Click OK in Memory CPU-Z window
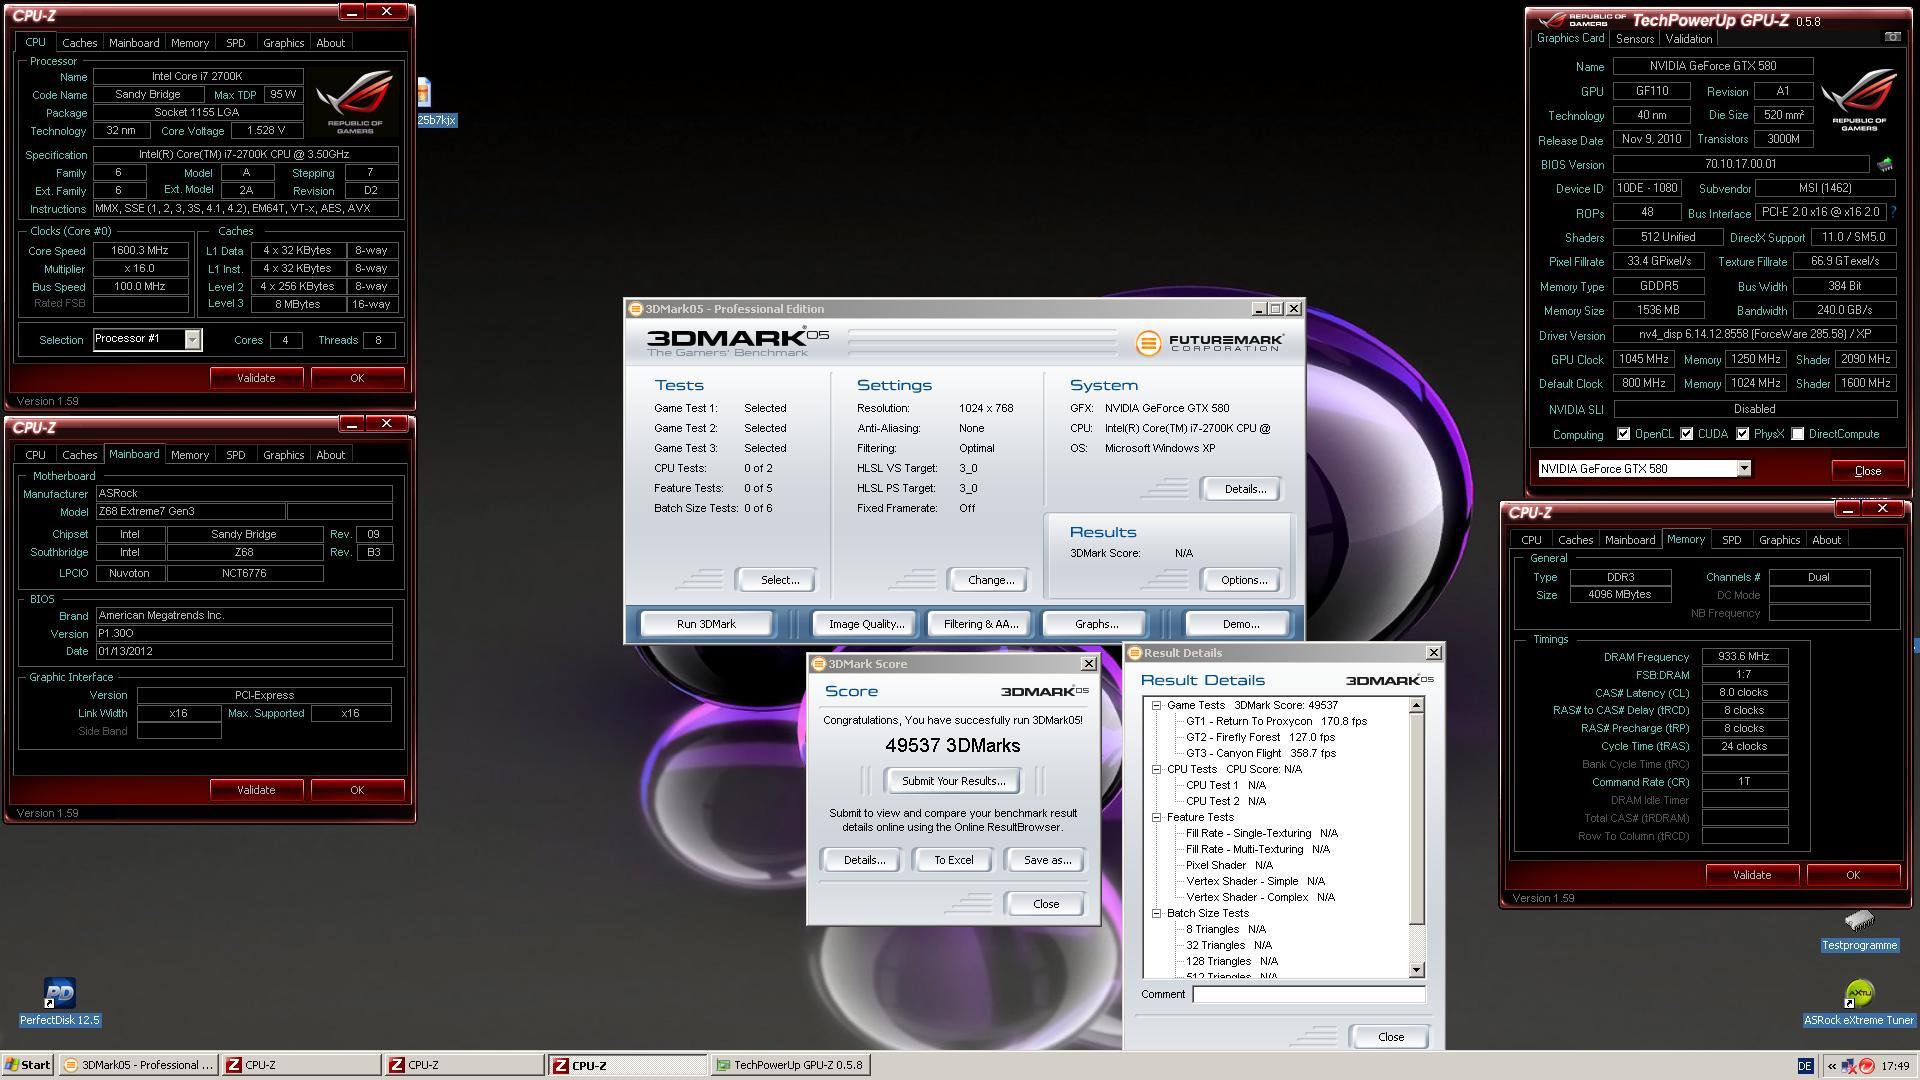The image size is (1920, 1080). (x=1852, y=875)
